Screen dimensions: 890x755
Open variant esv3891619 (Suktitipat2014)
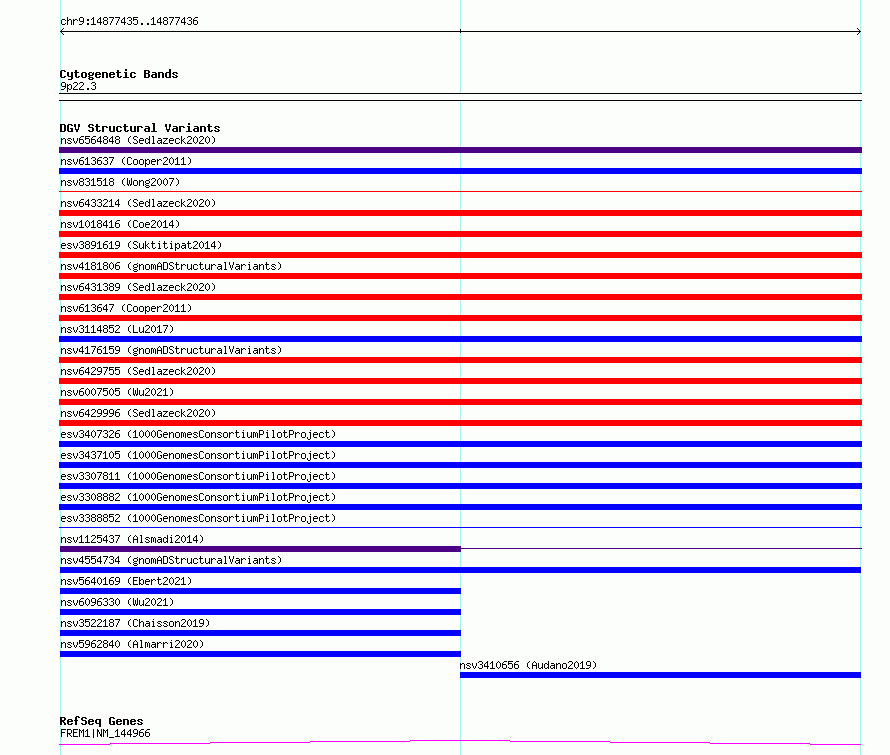[x=141, y=245]
